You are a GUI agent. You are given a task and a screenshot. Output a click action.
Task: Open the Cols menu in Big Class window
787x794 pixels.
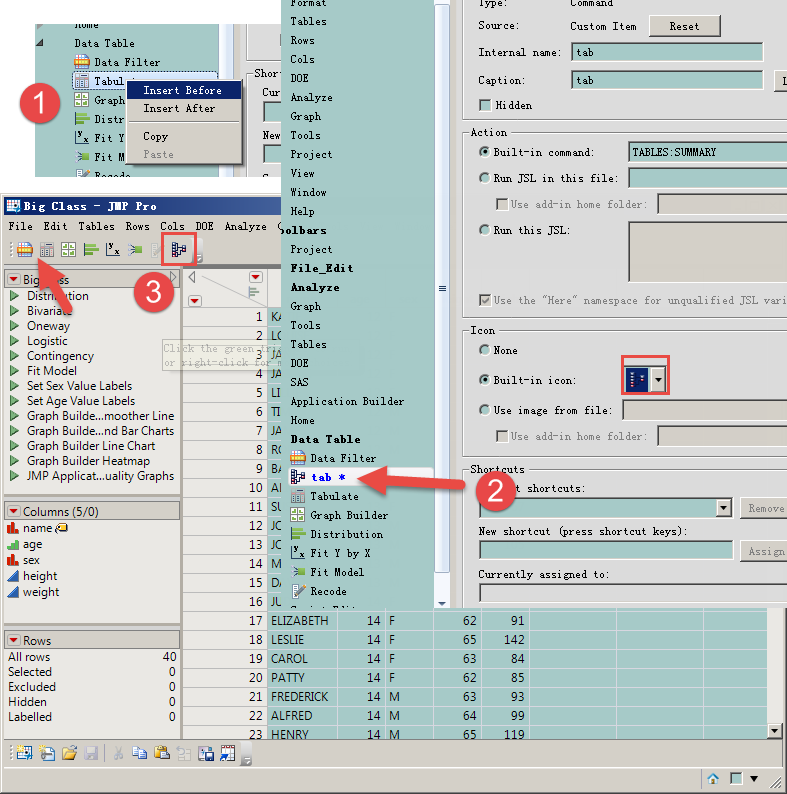point(172,226)
